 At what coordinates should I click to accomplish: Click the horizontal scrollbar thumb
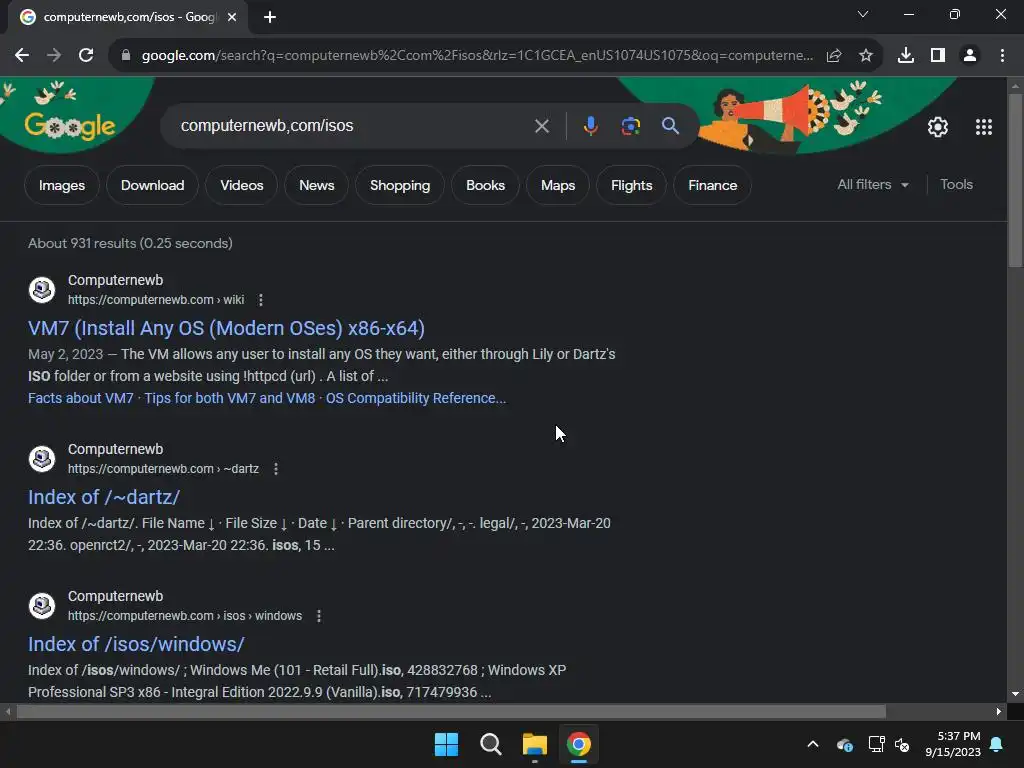[x=451, y=711]
